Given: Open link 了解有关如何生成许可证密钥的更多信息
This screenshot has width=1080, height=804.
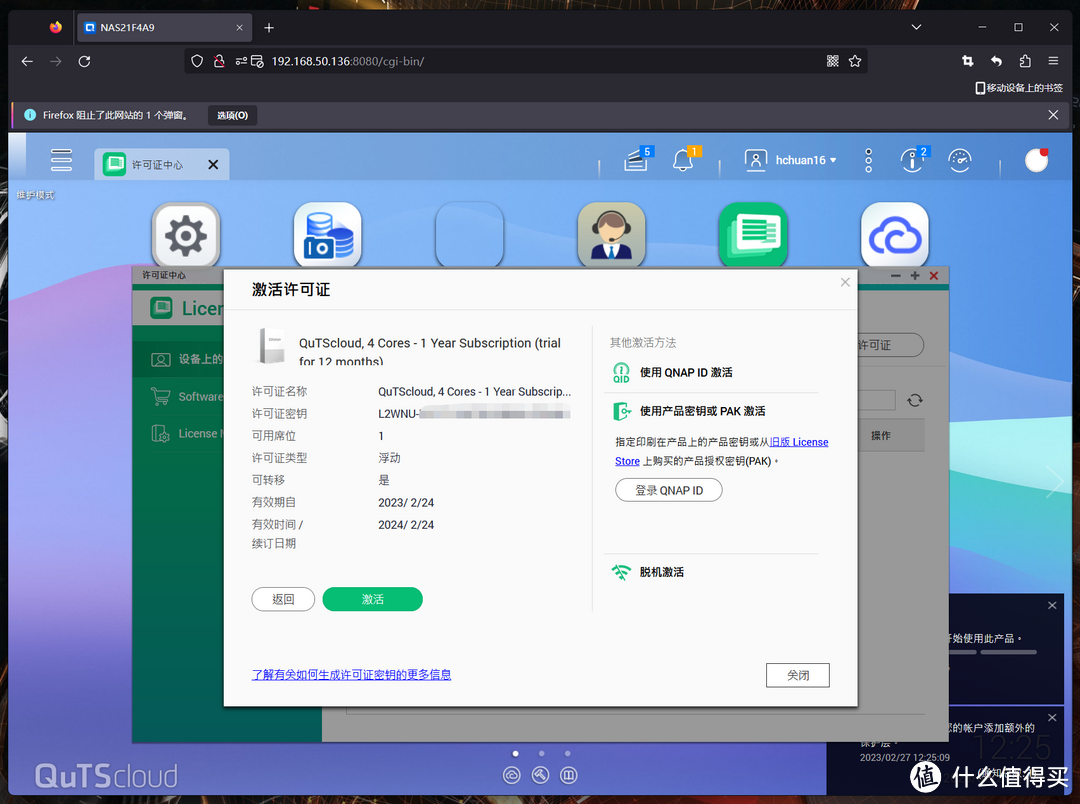Looking at the screenshot, I should point(351,674).
